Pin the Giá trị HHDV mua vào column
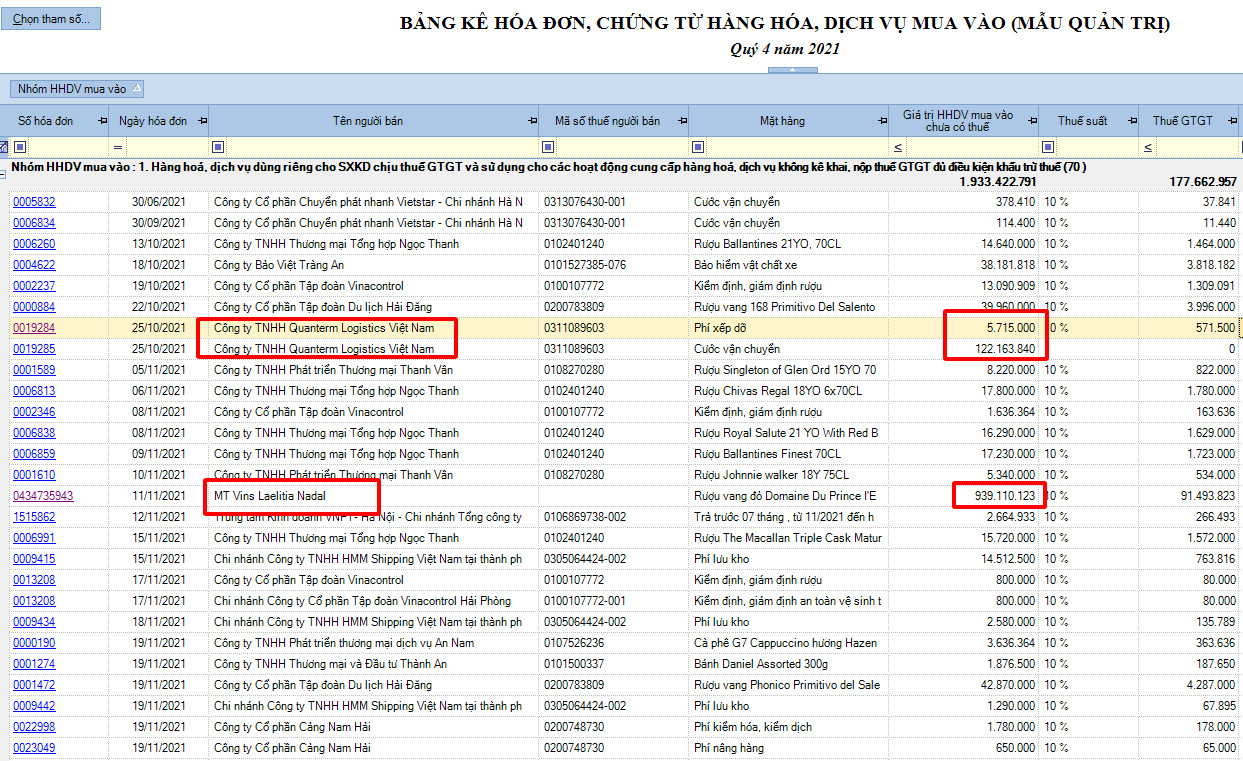 tap(1031, 121)
